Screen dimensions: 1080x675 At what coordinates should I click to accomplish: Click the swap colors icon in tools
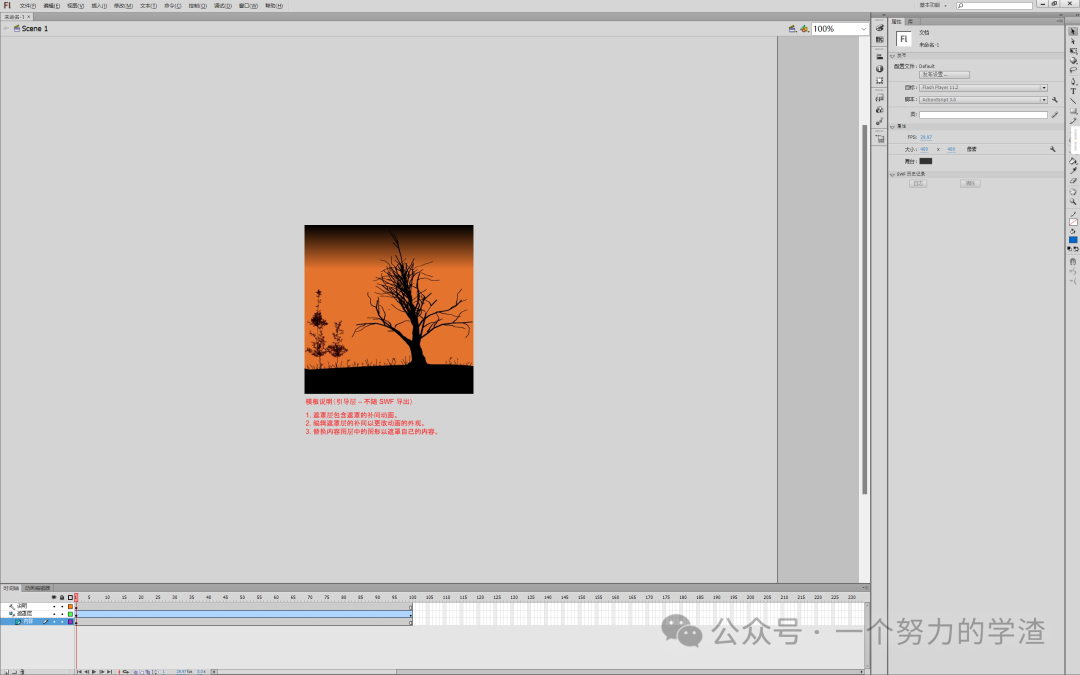[x=1076, y=249]
